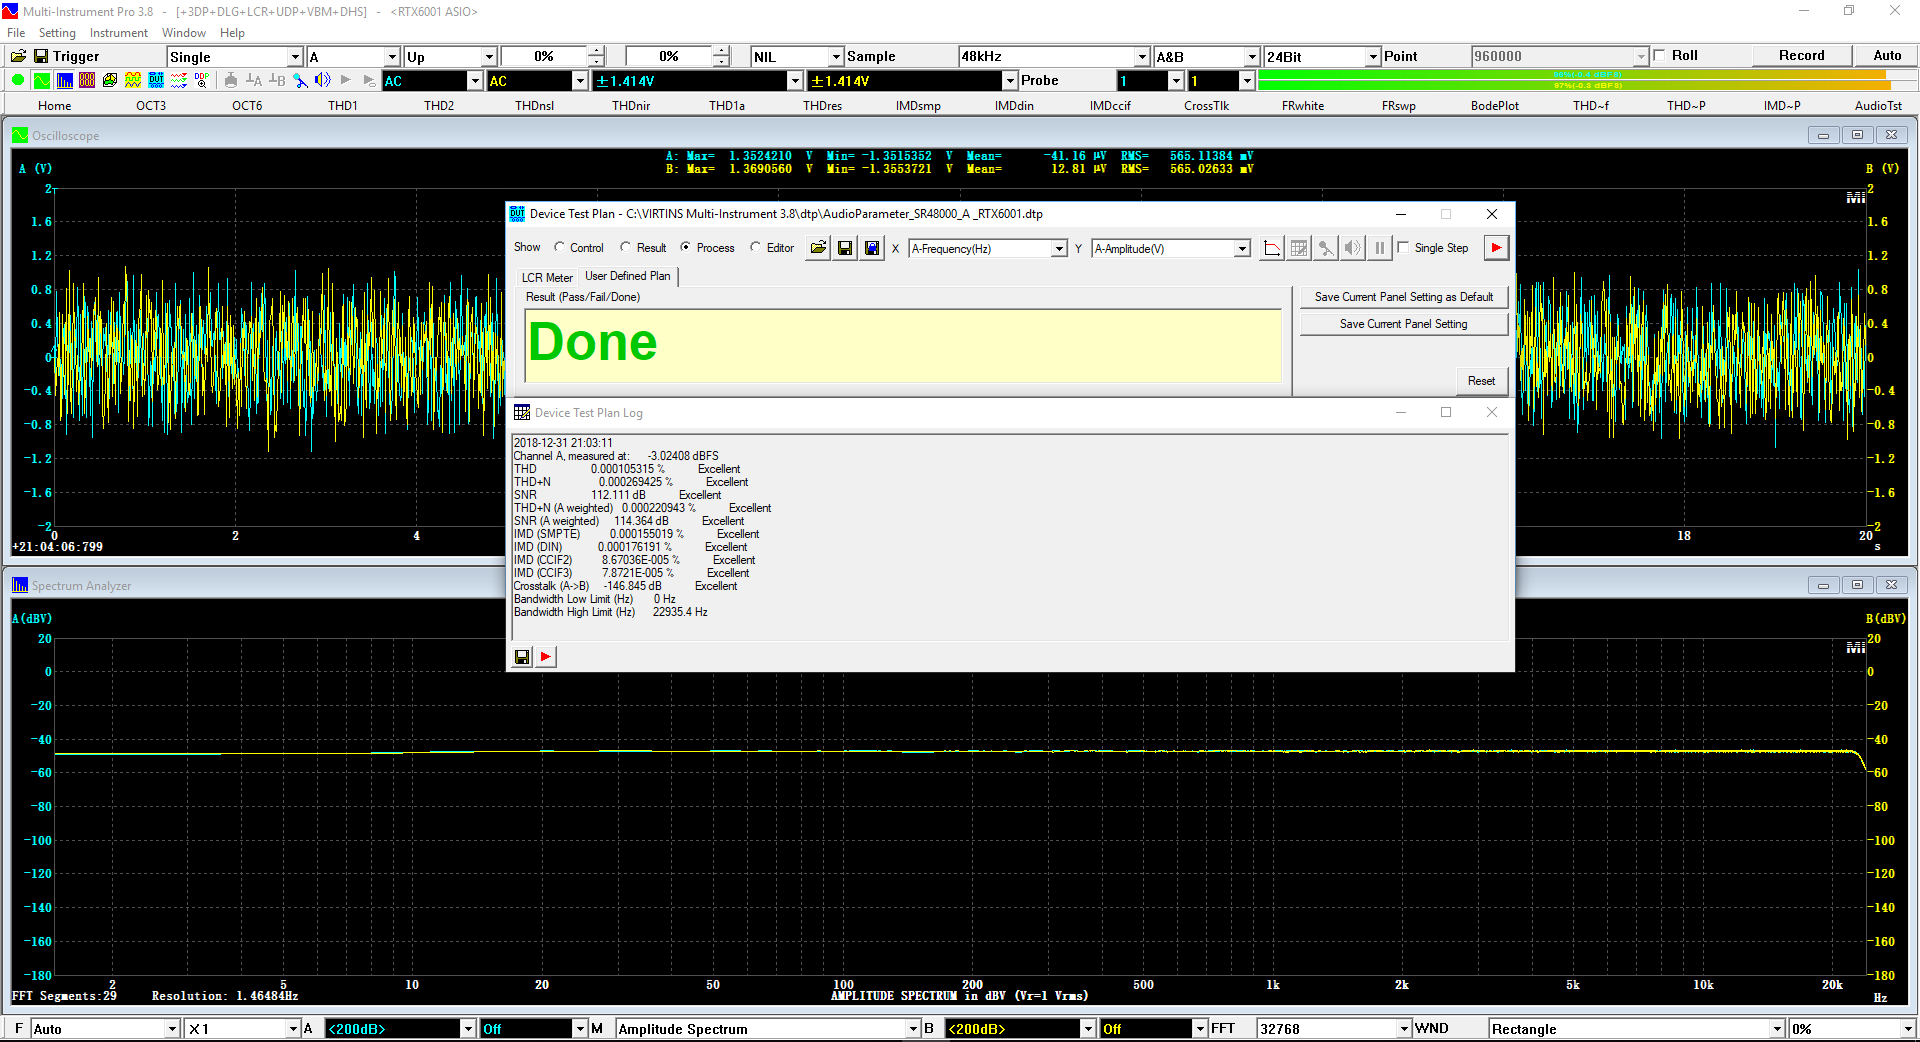Click the trigger level 0% stepper up arrow

tap(596, 51)
